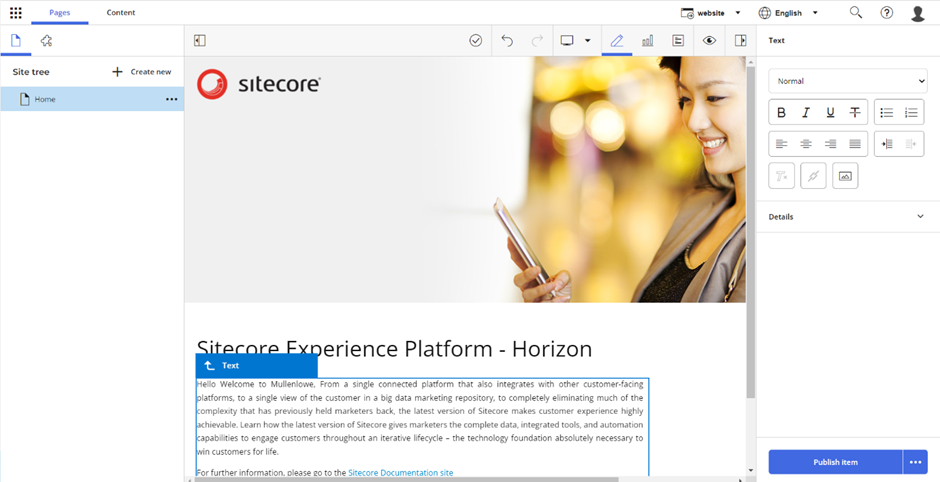Viewport: 940px width, 482px height.
Task: Justify the text
Action: point(855,144)
